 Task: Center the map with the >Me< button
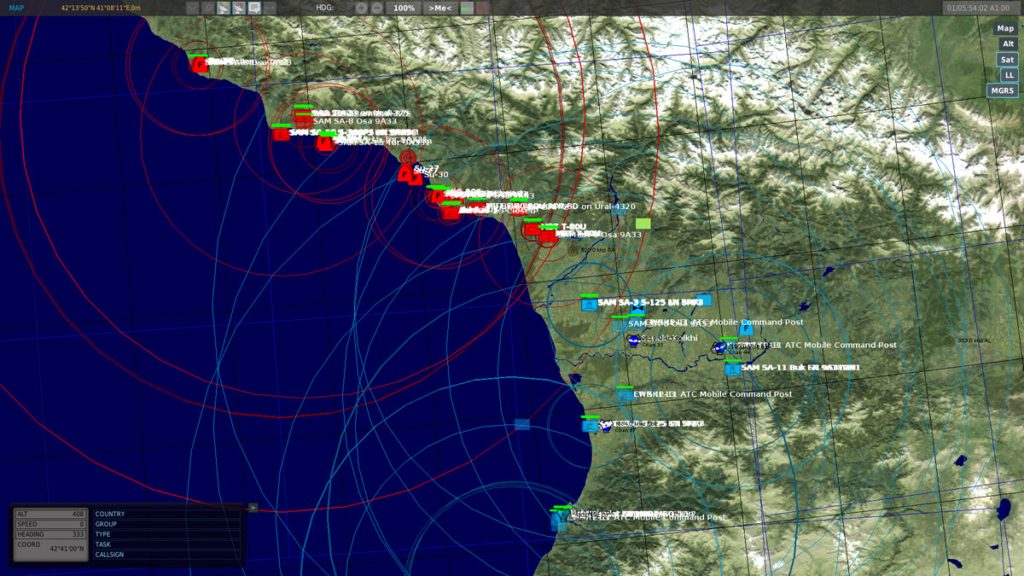[x=440, y=8]
